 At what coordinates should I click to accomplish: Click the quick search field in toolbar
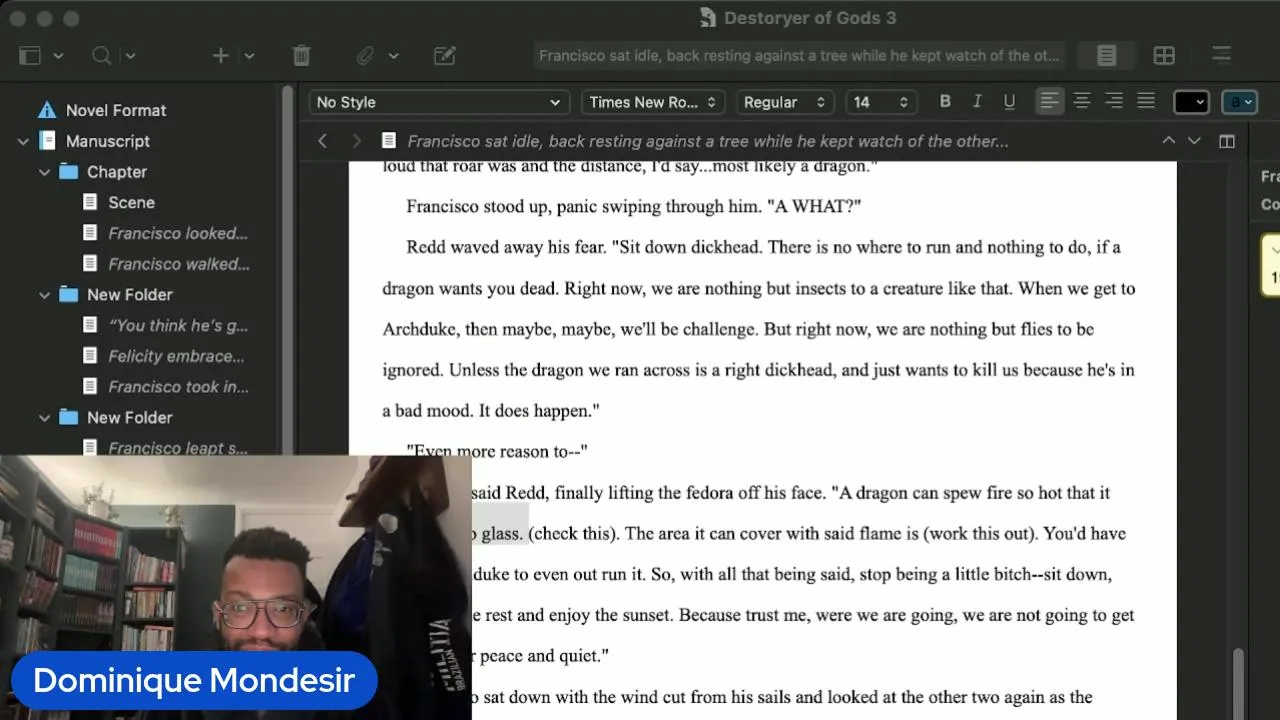pos(799,56)
